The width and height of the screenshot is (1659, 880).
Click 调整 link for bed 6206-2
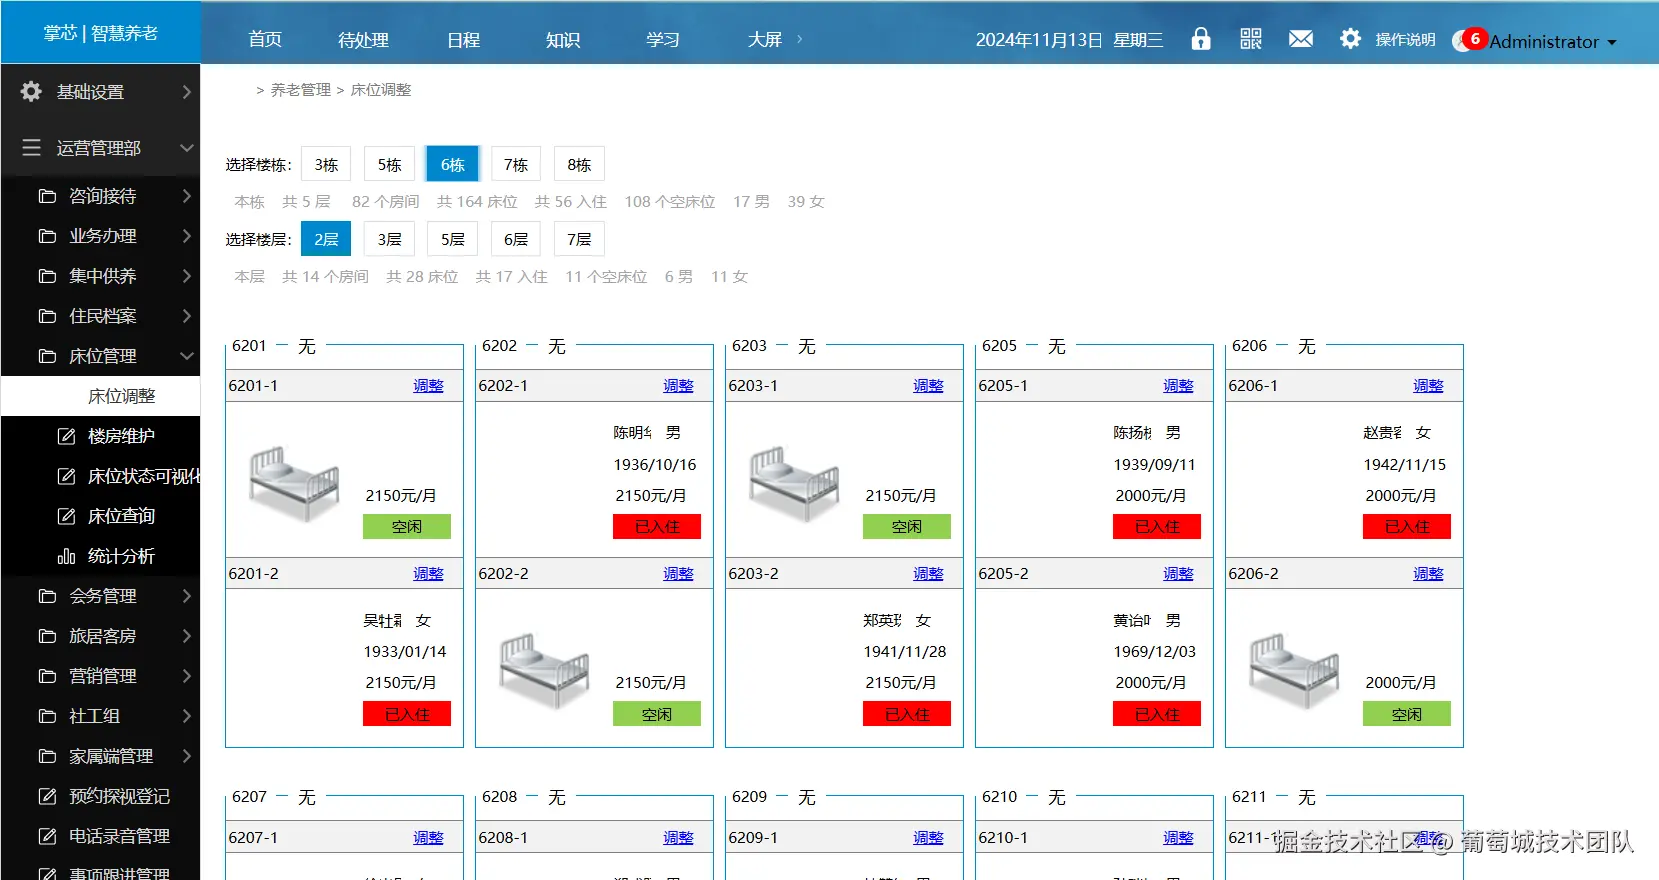tap(1428, 574)
